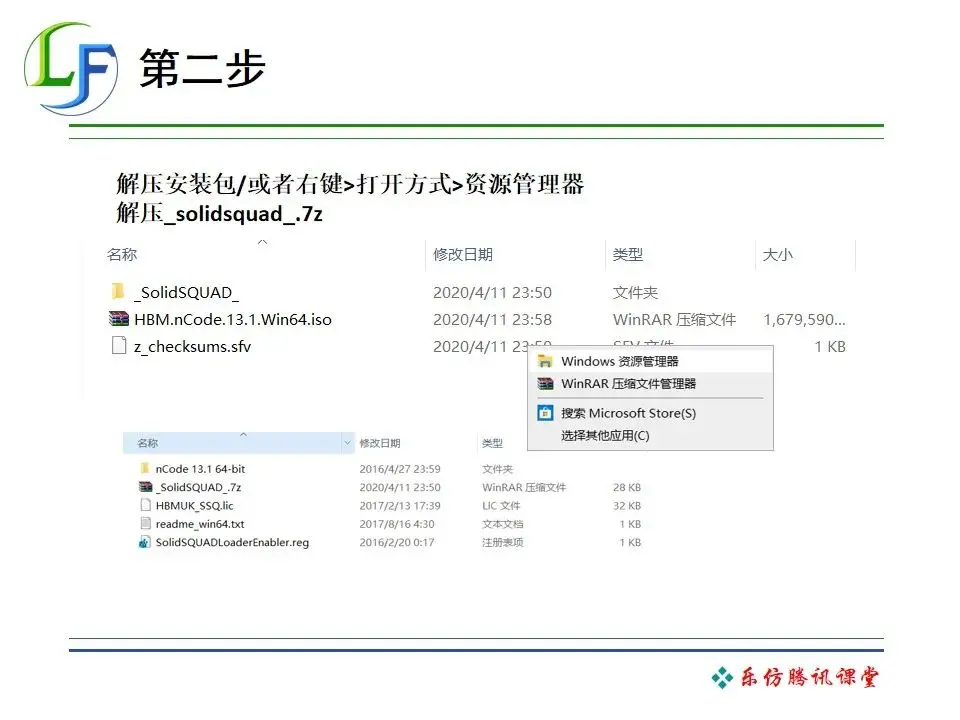Select the _SolidSQUAD_ folder icon
This screenshot has width=960, height=720.
(x=118, y=292)
